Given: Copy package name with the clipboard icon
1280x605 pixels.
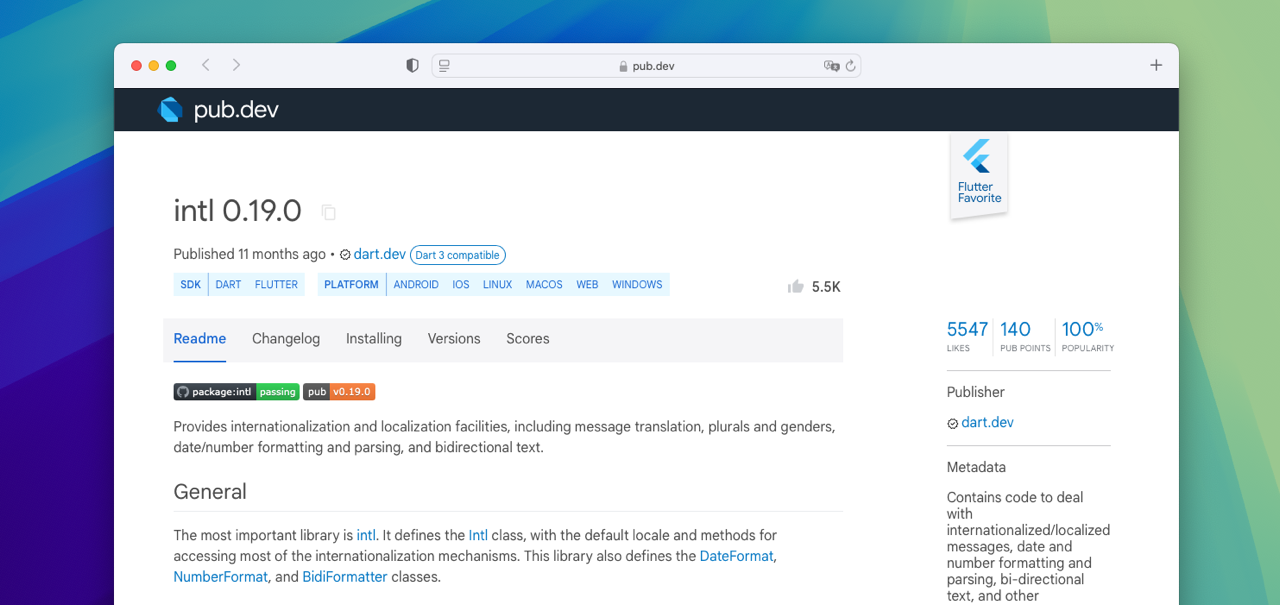Looking at the screenshot, I should click(328, 212).
